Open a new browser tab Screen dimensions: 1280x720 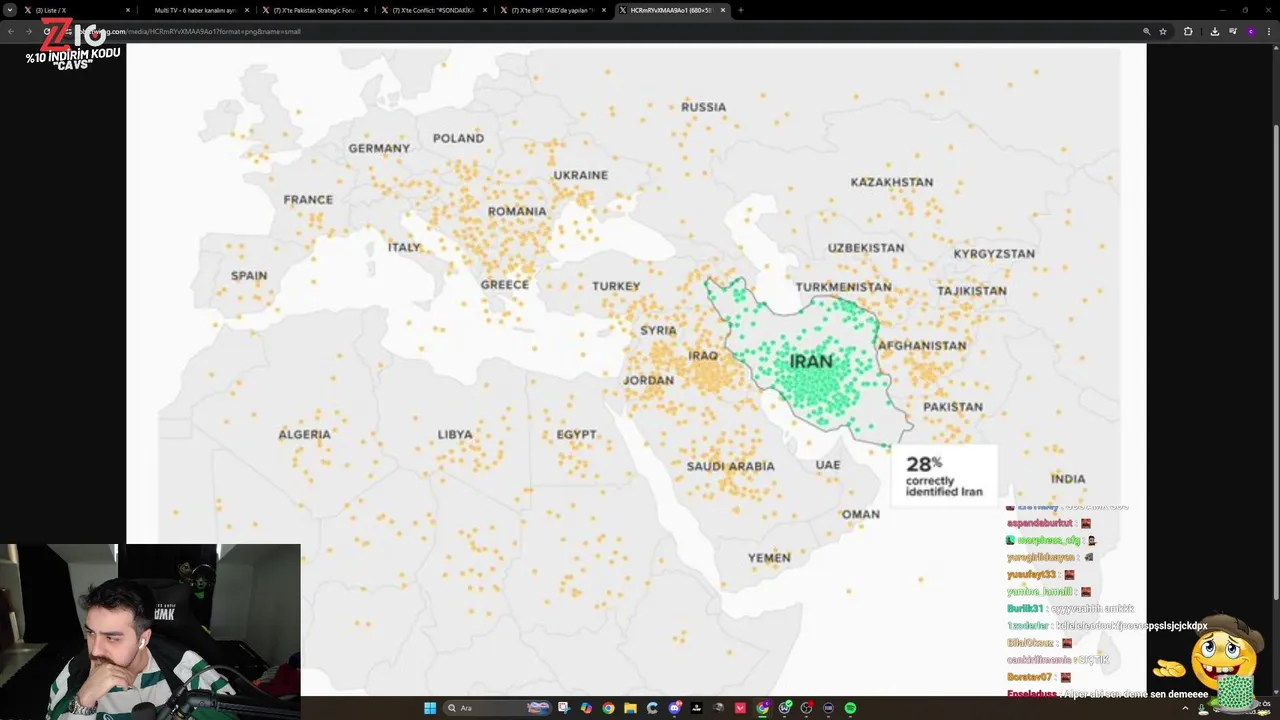[740, 10]
